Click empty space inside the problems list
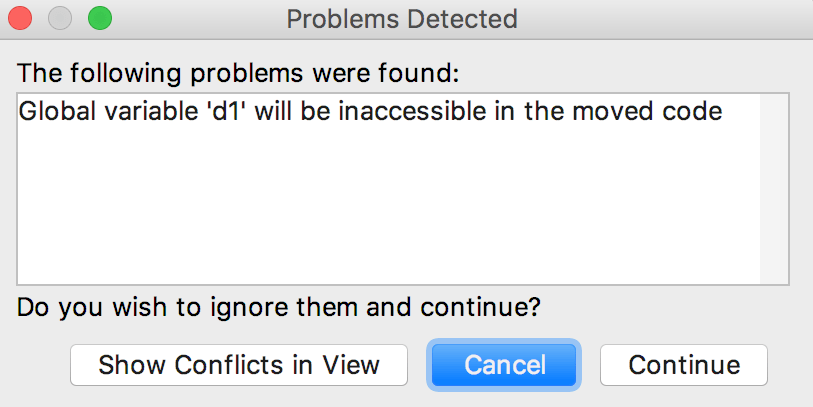Image resolution: width=813 pixels, height=407 pixels. (x=388, y=210)
